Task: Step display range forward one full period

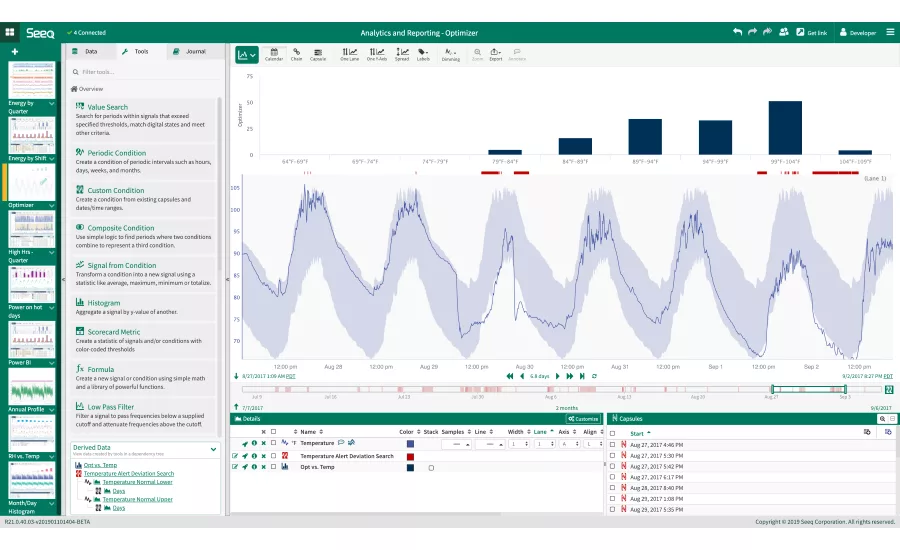Action: point(569,376)
